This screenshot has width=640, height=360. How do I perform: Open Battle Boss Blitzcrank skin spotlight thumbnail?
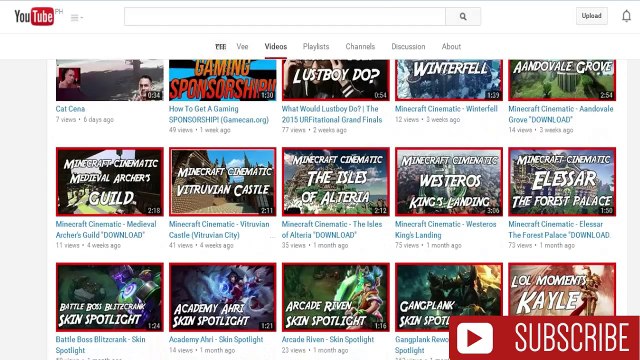[109, 297]
